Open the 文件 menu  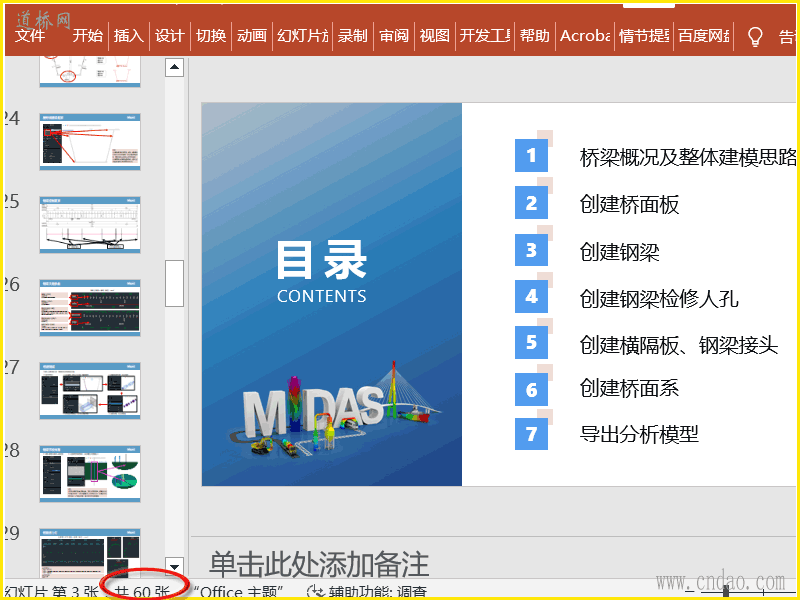[x=30, y=35]
